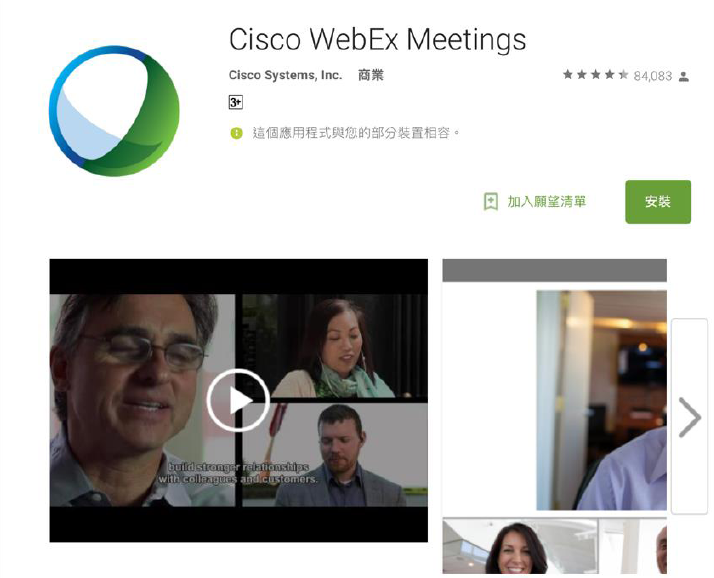Click the 安裝 install button
The image size is (714, 578).
click(x=658, y=202)
